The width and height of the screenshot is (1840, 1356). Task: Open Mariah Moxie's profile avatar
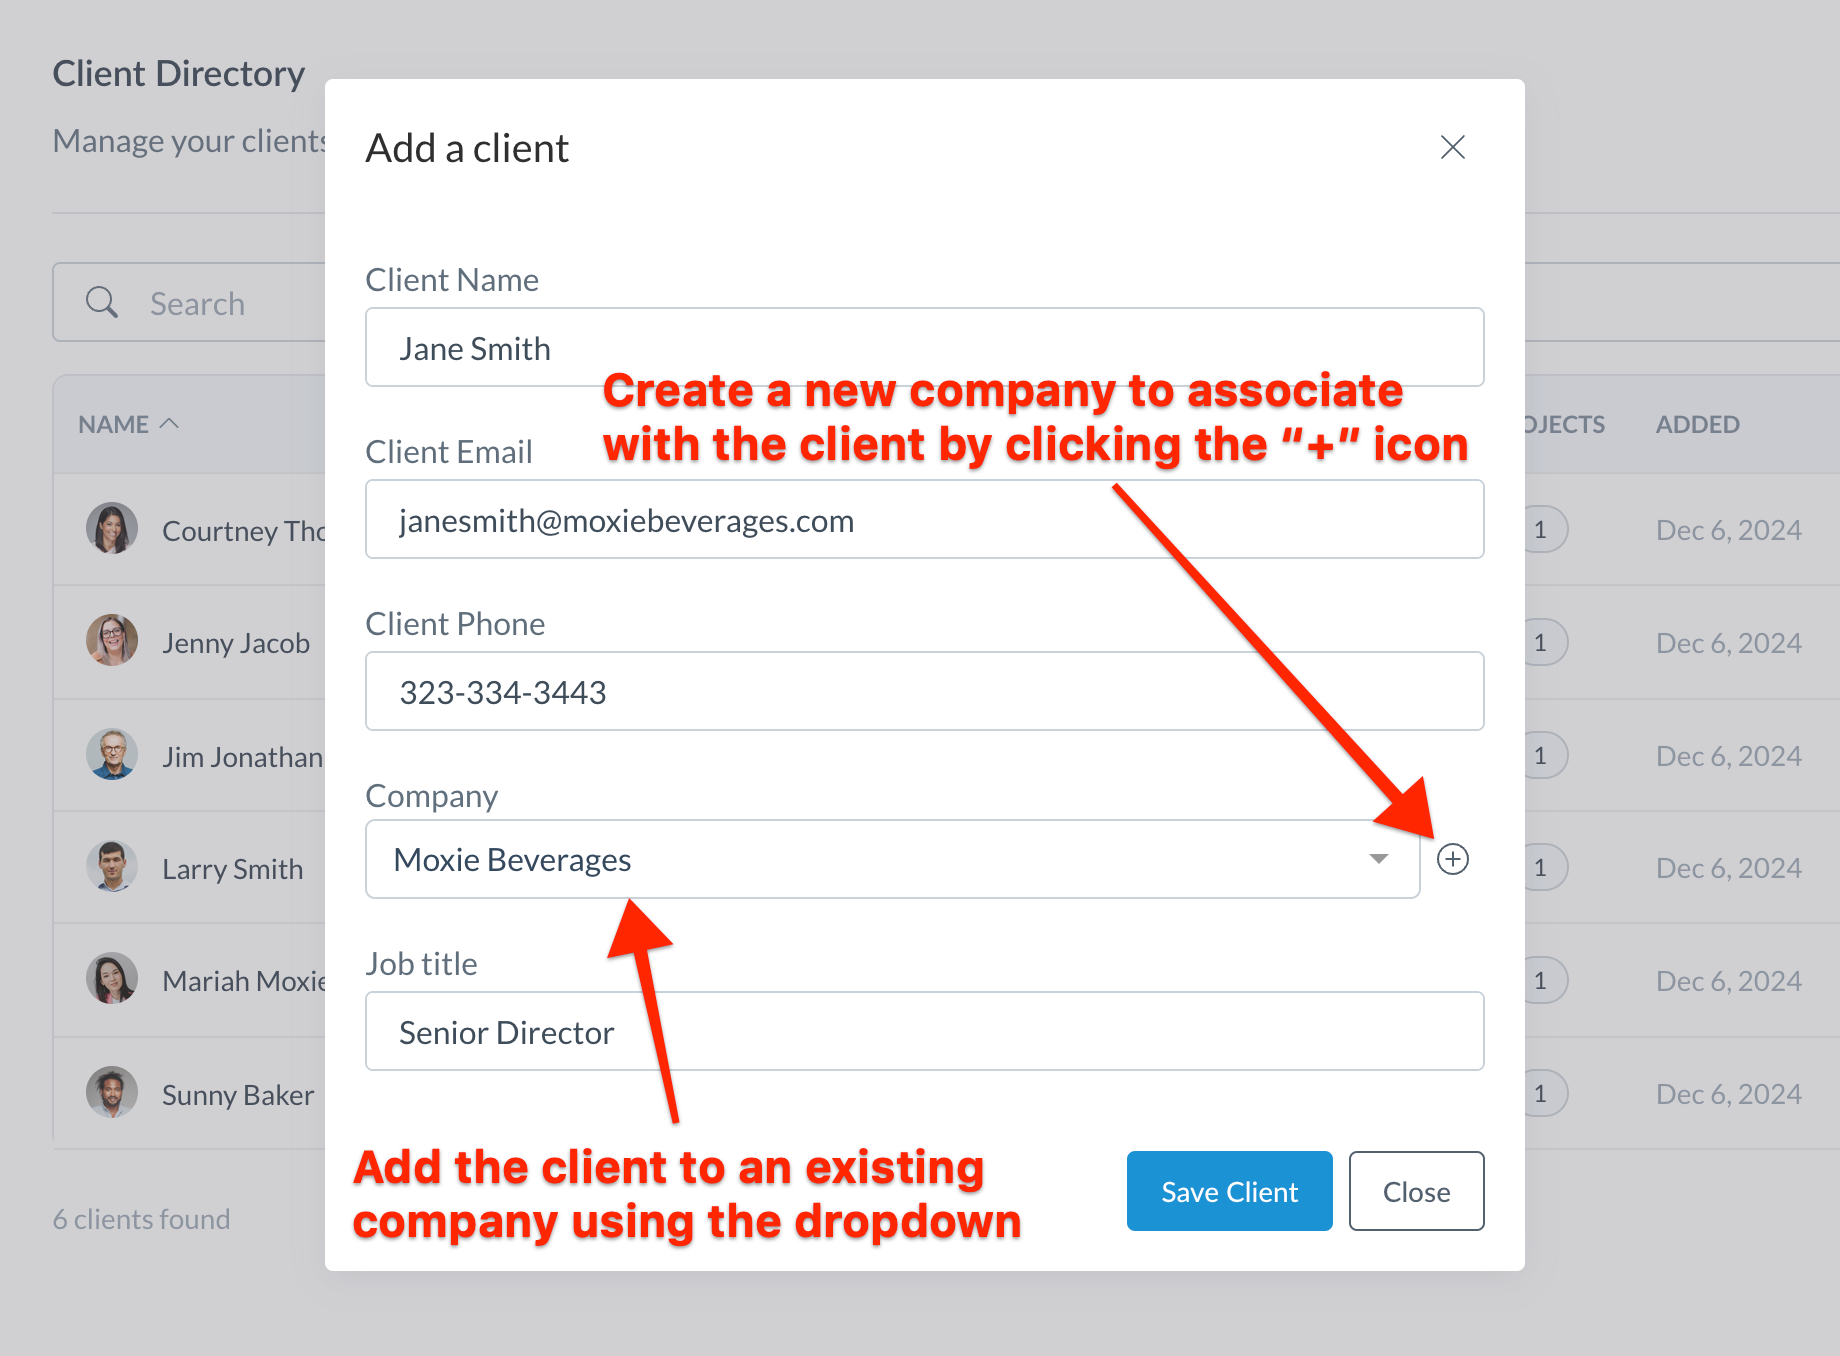pos(112,980)
